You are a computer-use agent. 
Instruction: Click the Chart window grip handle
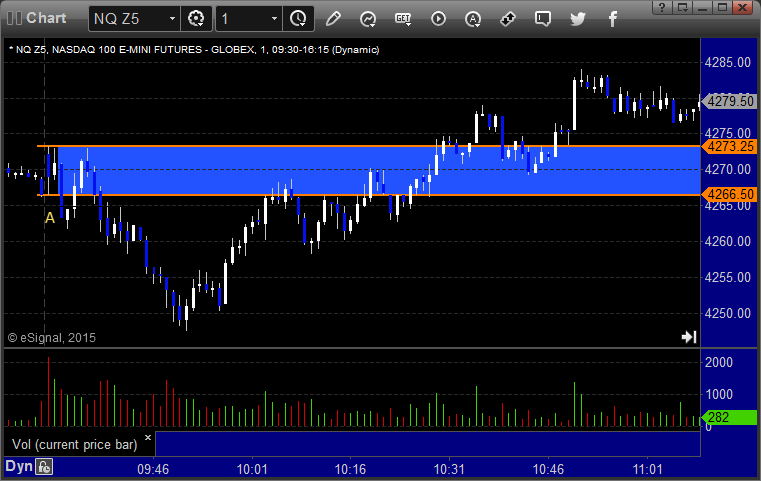[15, 18]
